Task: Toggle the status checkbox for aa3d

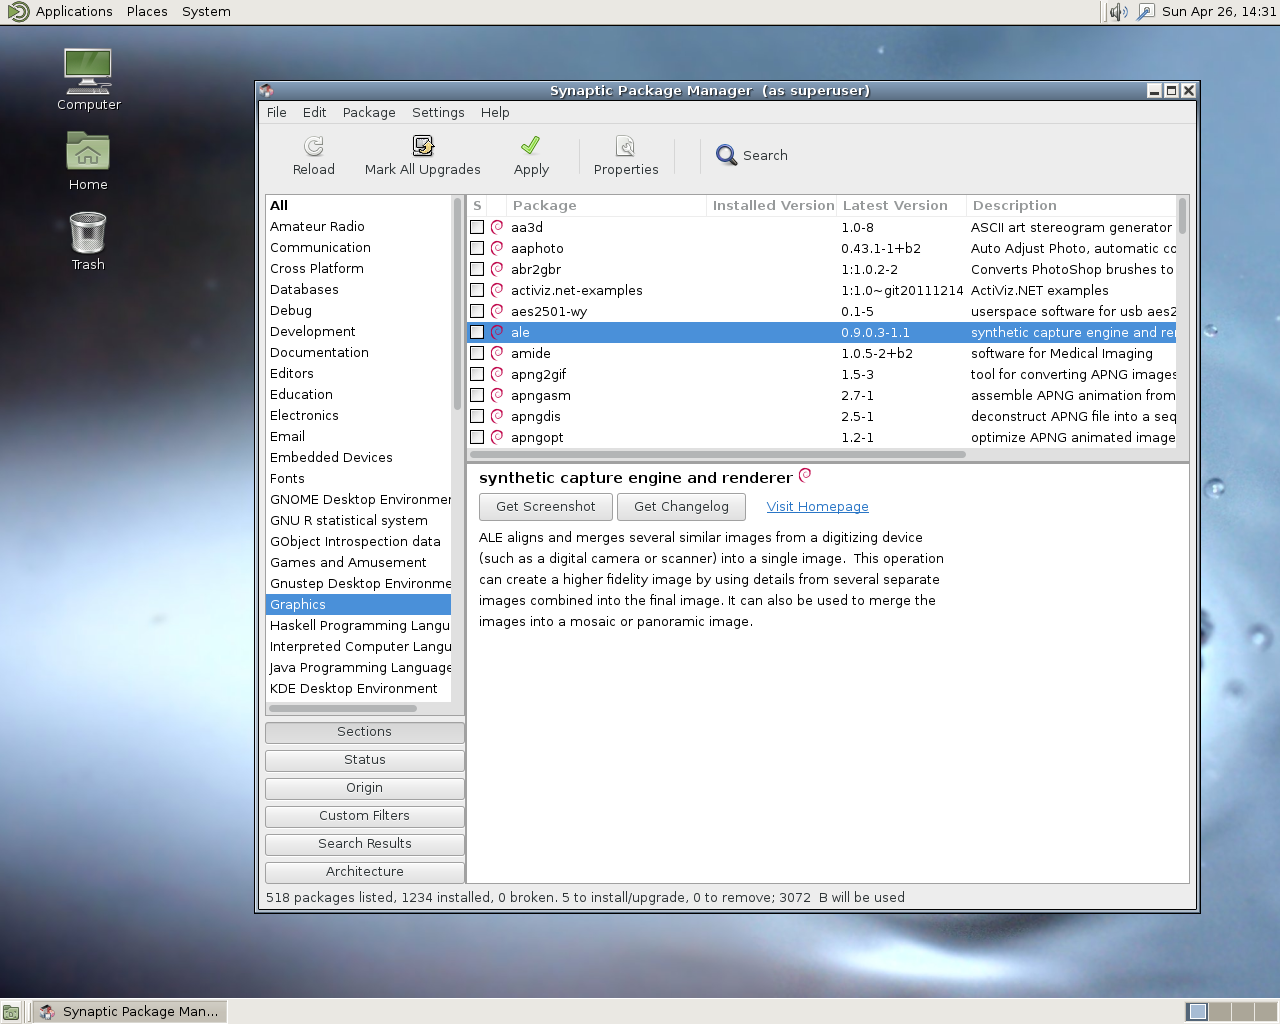Action: click(x=477, y=227)
